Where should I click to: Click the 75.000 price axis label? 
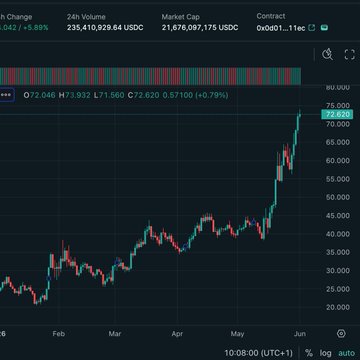pyautogui.click(x=338, y=106)
